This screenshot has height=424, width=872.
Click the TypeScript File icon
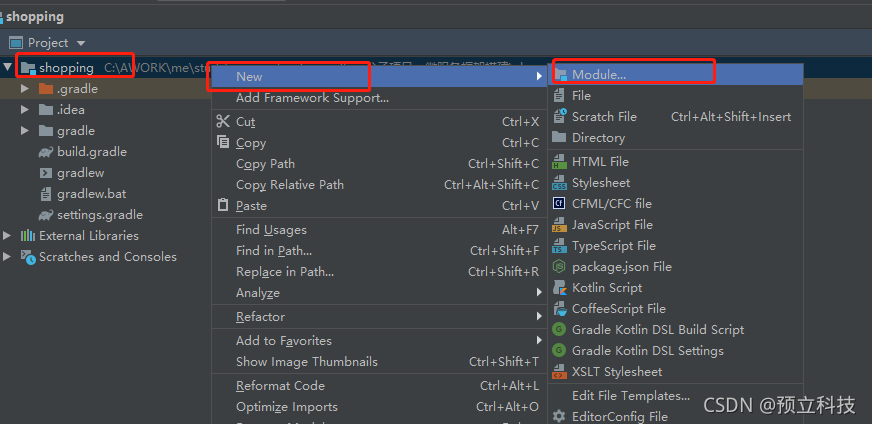tap(559, 246)
